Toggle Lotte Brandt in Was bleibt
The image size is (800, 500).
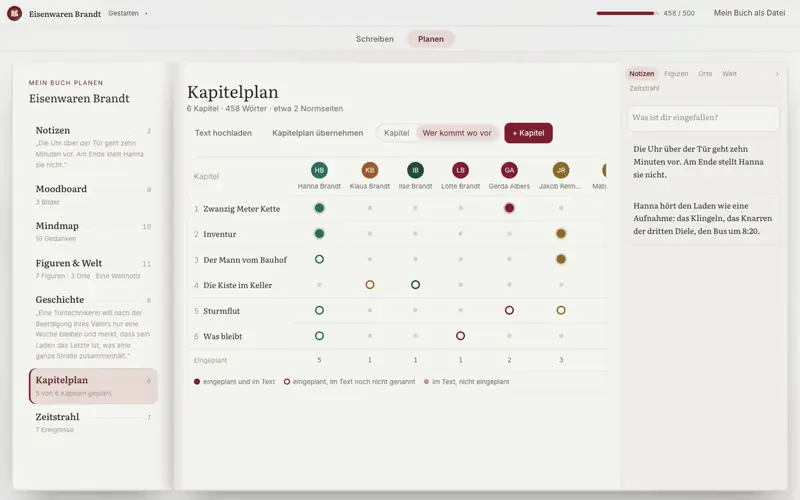pyautogui.click(x=460, y=336)
